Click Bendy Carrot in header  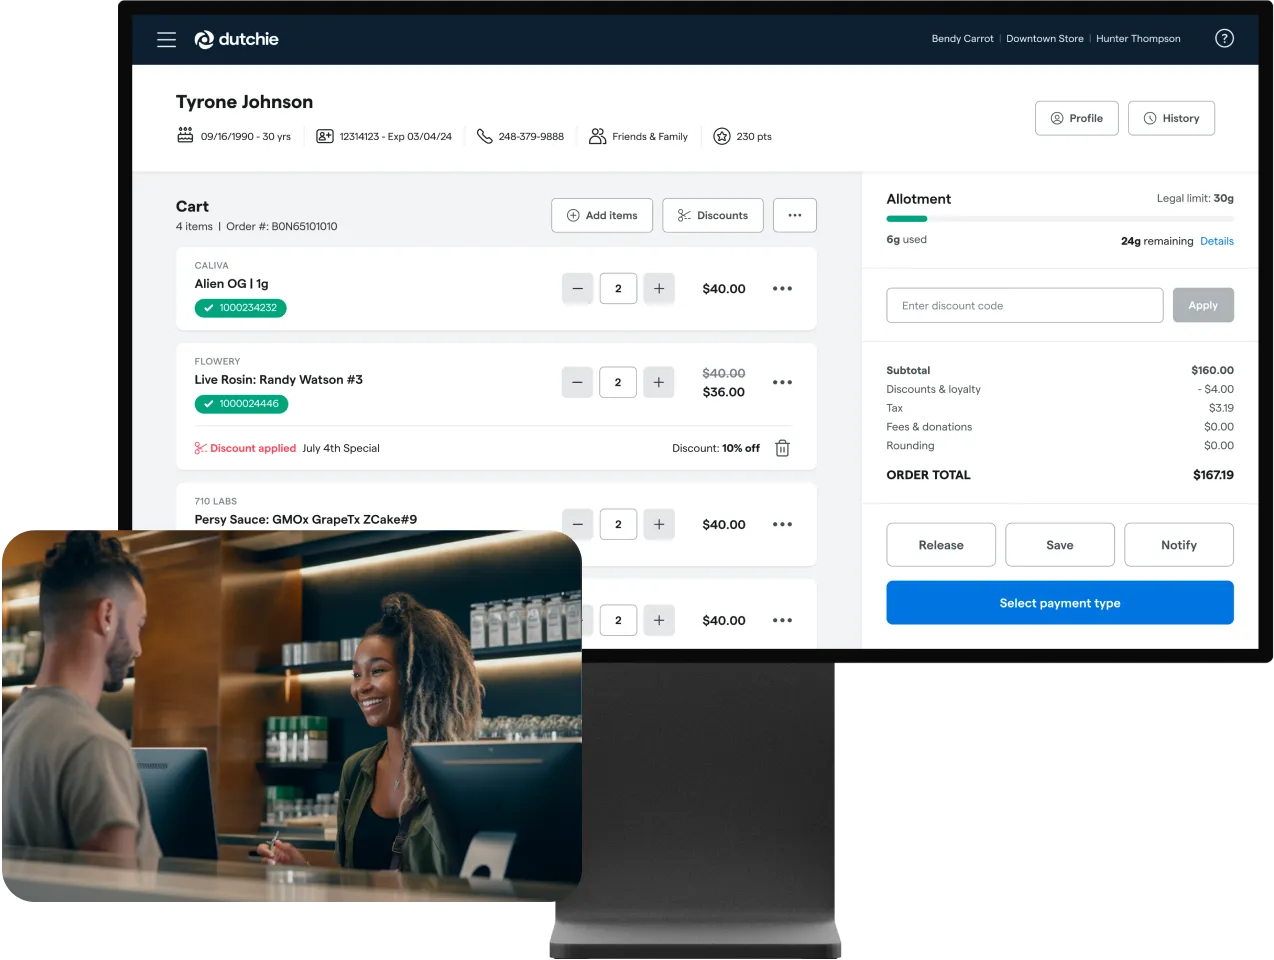pos(962,39)
